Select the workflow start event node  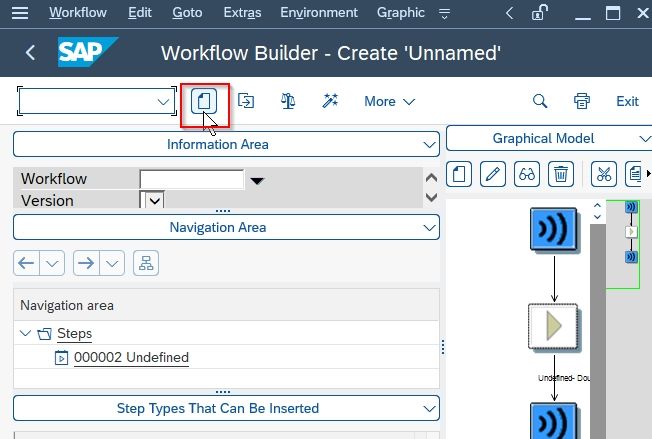tap(553, 229)
